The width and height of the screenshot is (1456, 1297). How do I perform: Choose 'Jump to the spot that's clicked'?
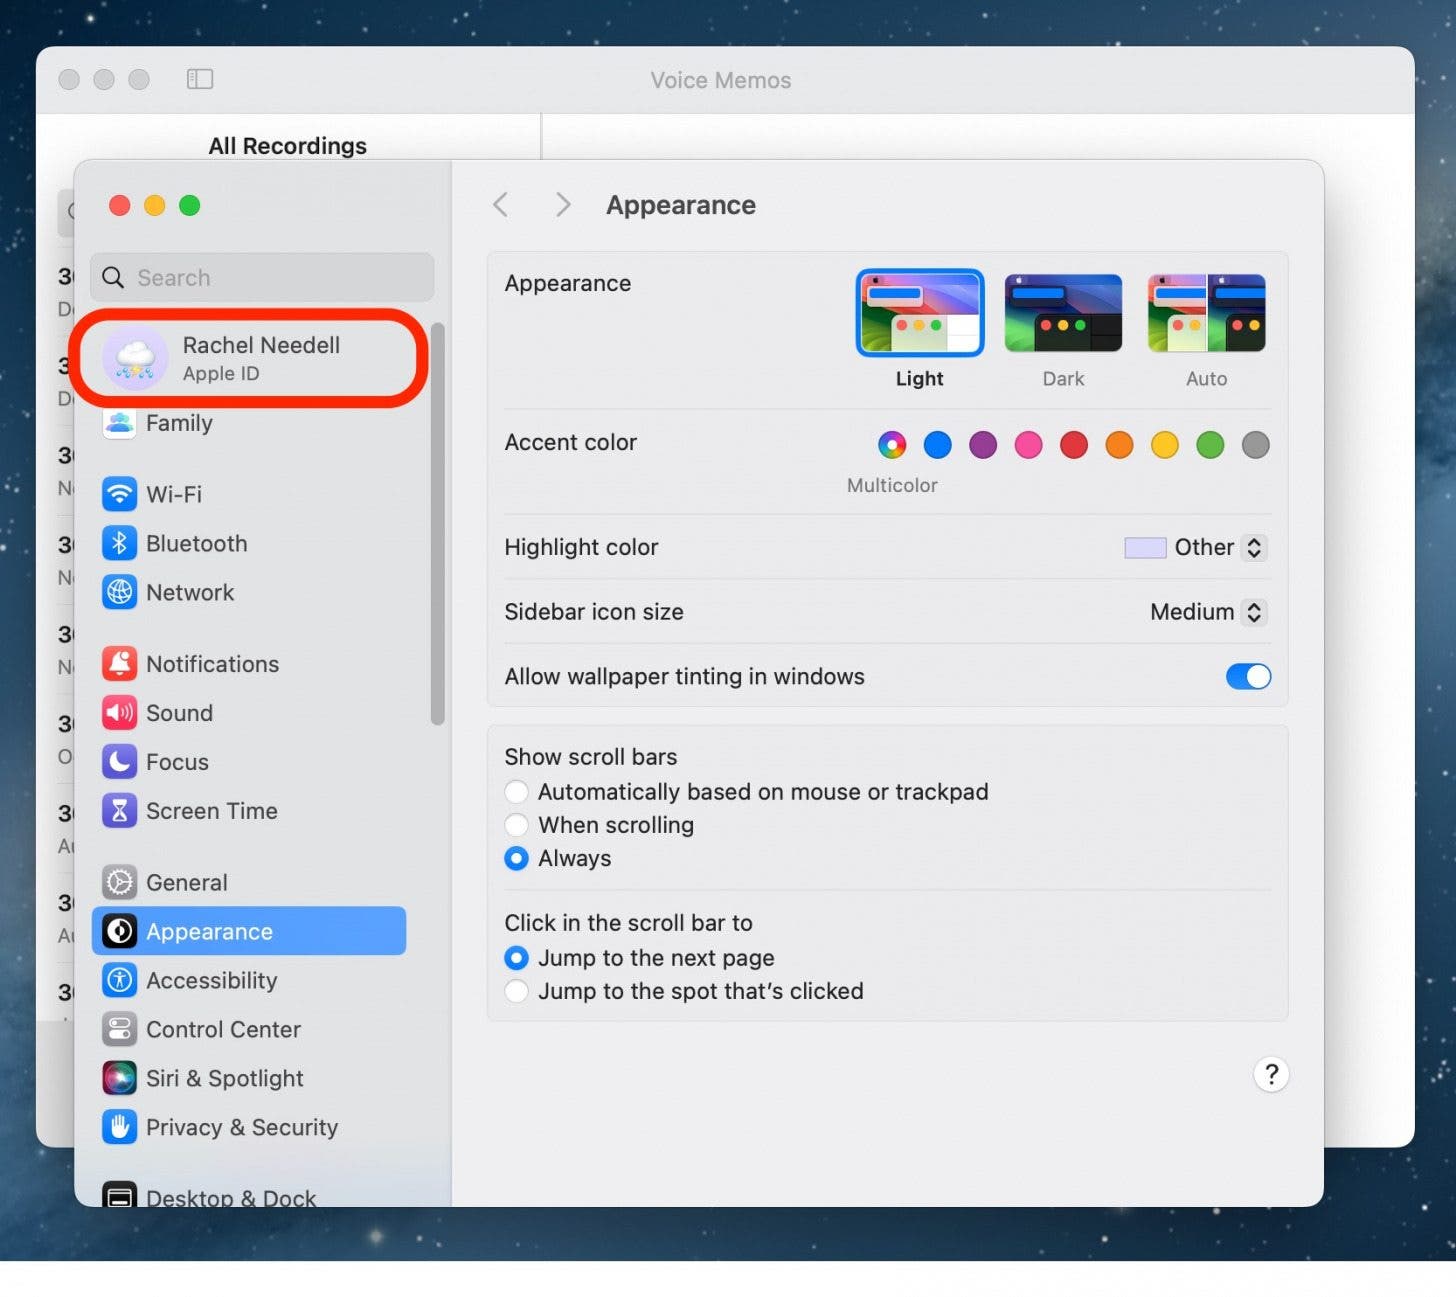coord(517,991)
